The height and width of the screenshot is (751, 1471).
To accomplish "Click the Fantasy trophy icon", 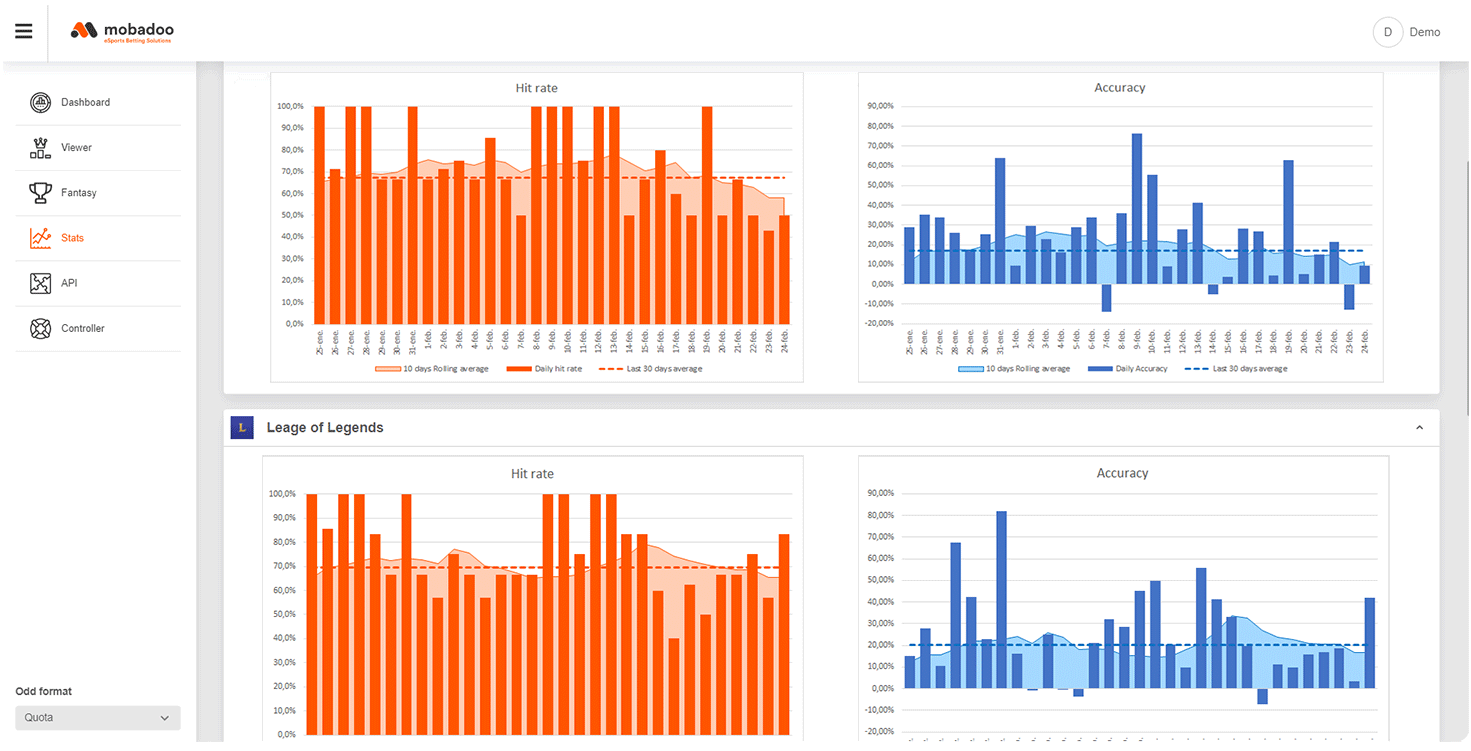I will (40, 193).
